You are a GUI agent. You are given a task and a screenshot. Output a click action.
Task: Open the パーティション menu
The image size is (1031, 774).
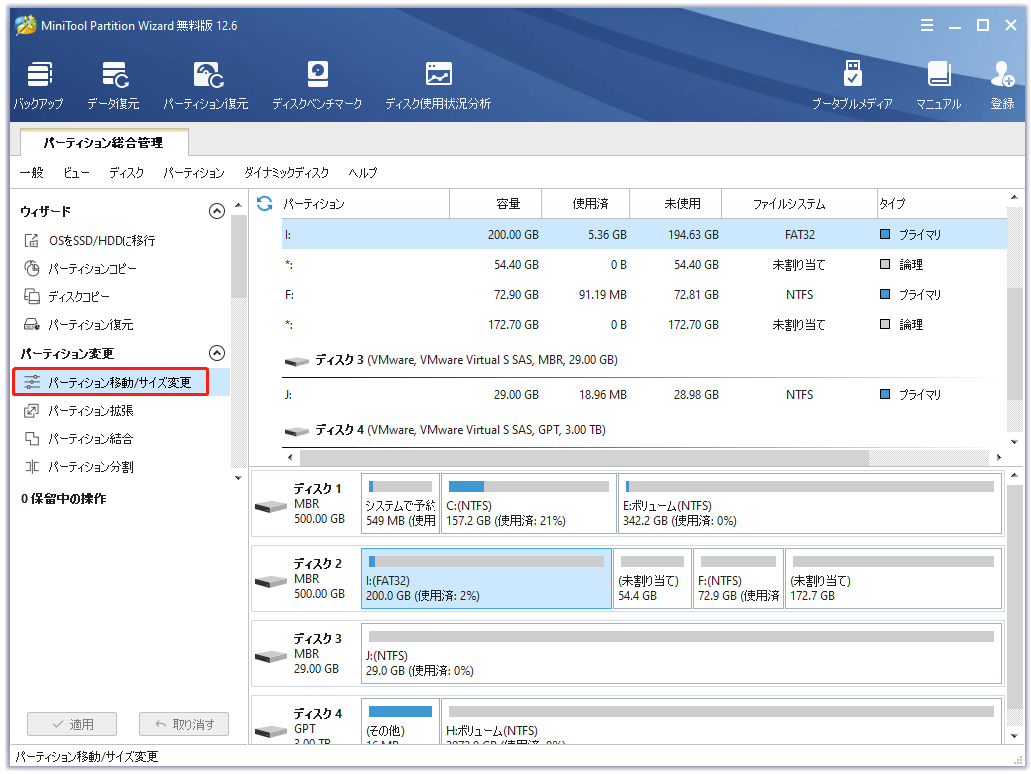point(194,173)
